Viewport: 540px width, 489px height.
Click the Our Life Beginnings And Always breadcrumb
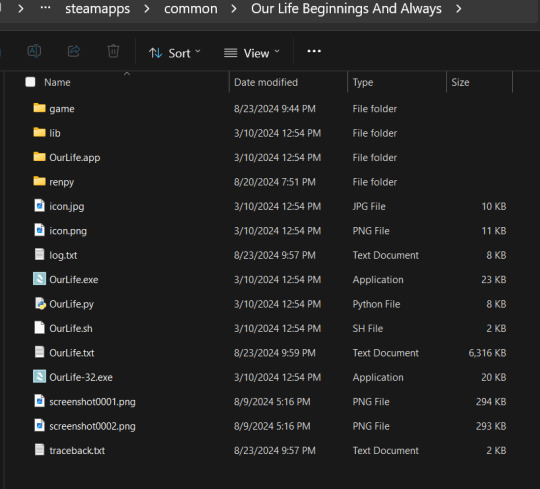tap(346, 9)
